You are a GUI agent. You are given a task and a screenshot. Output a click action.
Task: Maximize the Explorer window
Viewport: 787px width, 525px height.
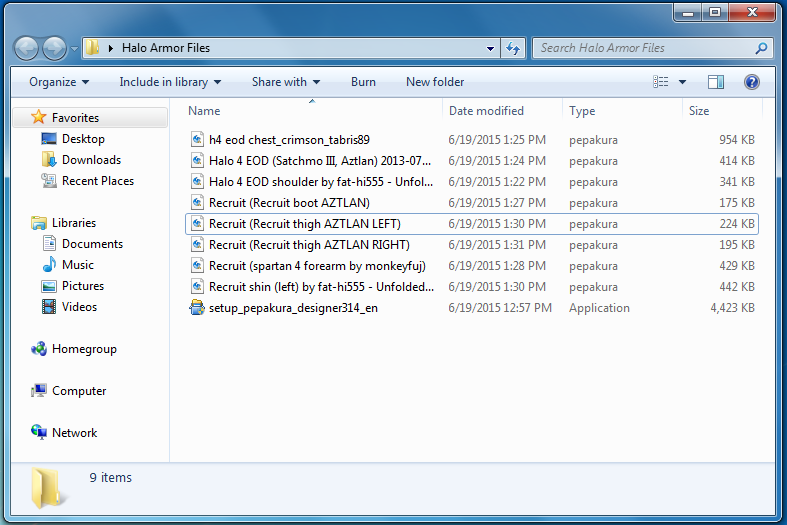(x=715, y=14)
